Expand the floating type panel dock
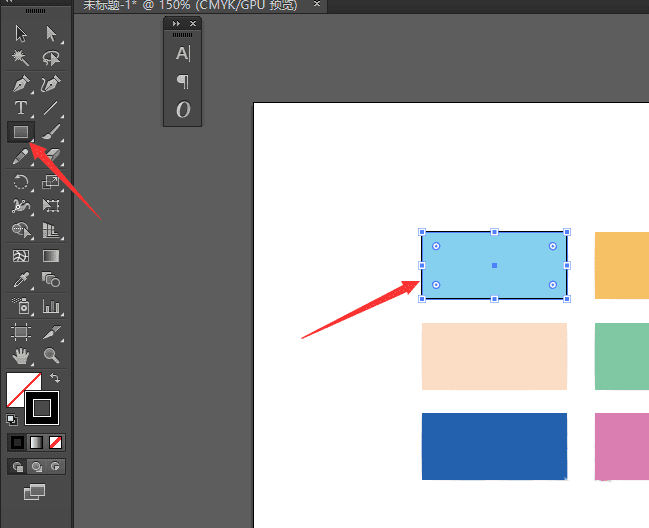649x528 pixels. 176,24
